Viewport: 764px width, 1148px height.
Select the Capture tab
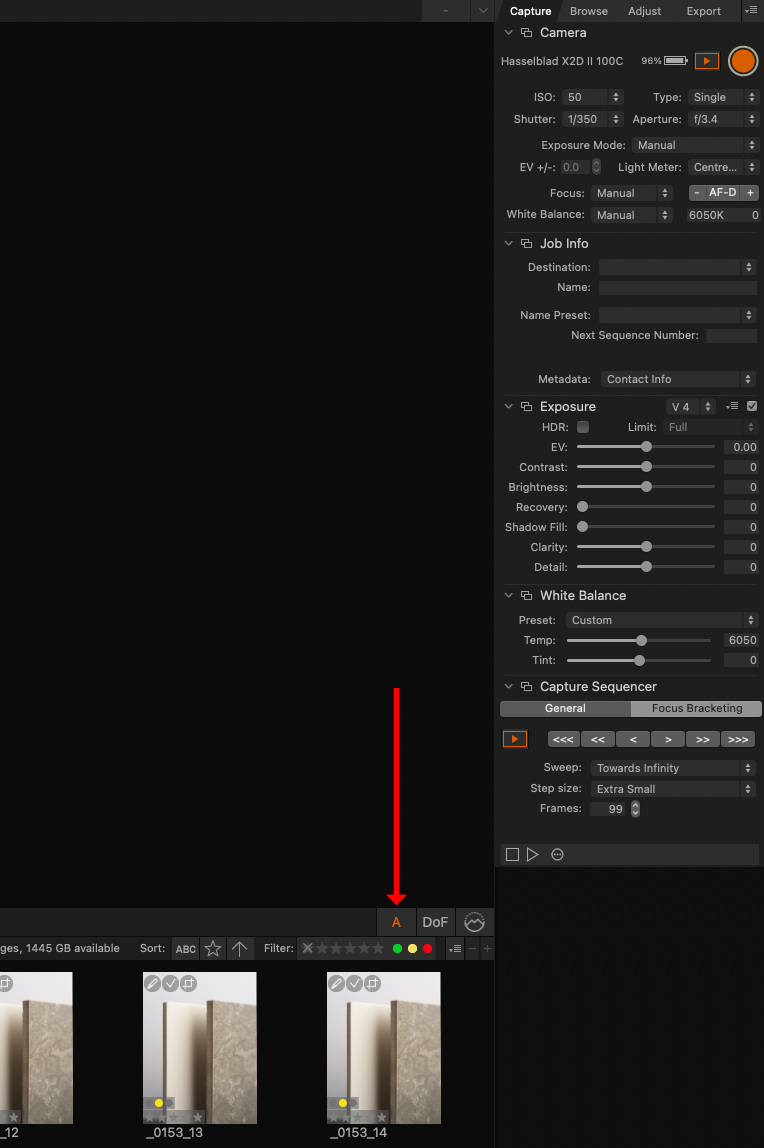point(531,11)
